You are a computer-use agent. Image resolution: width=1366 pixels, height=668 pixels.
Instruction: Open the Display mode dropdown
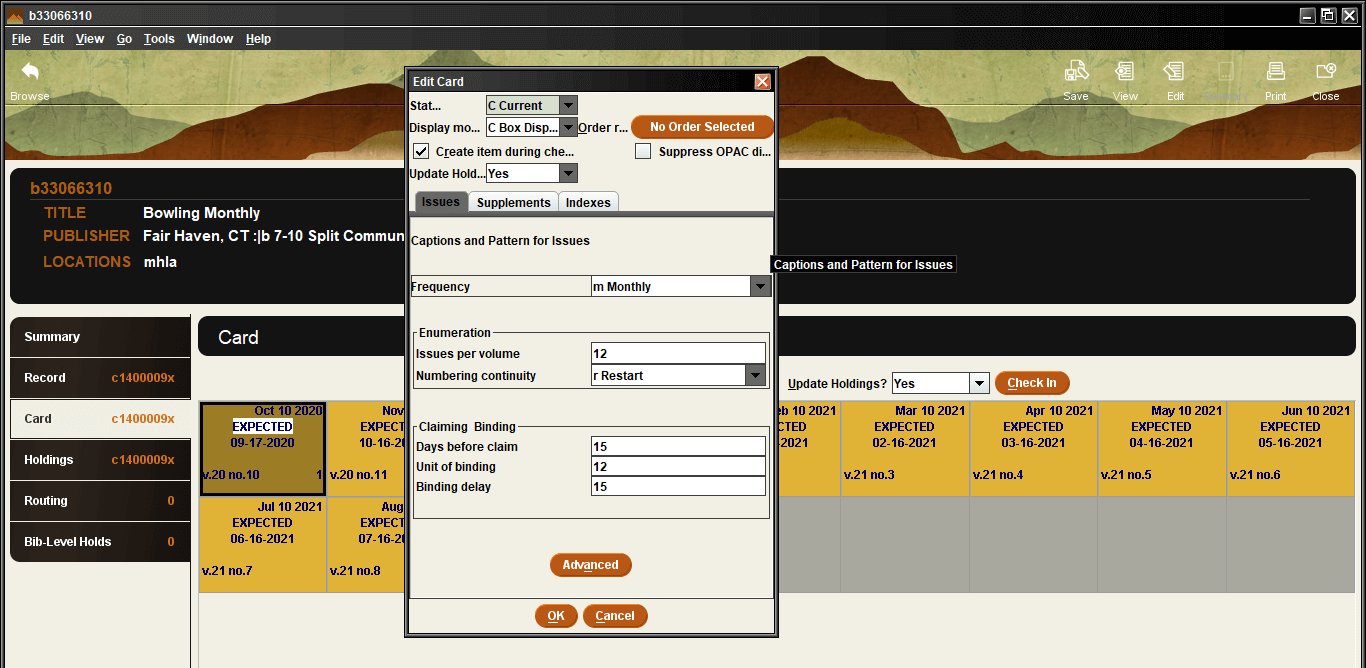[568, 128]
